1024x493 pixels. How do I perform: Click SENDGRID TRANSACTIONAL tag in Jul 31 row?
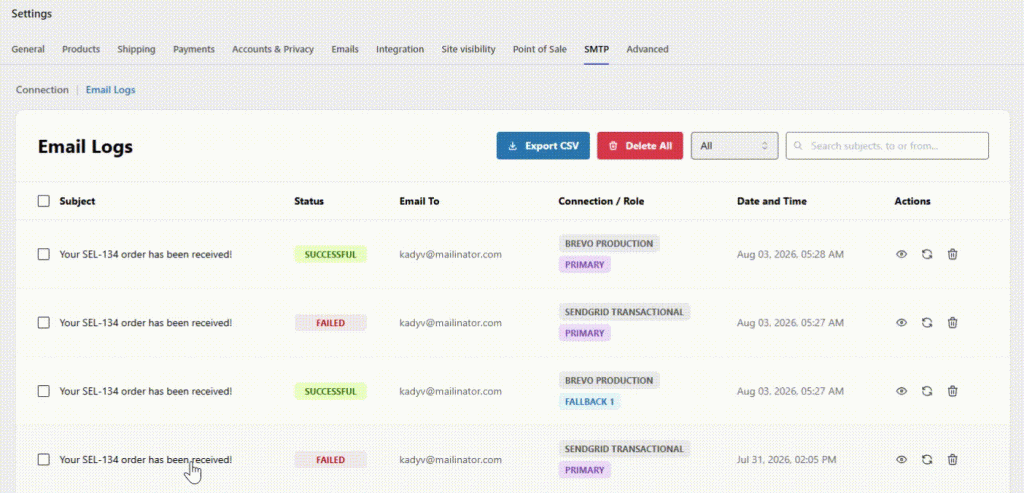[624, 449]
